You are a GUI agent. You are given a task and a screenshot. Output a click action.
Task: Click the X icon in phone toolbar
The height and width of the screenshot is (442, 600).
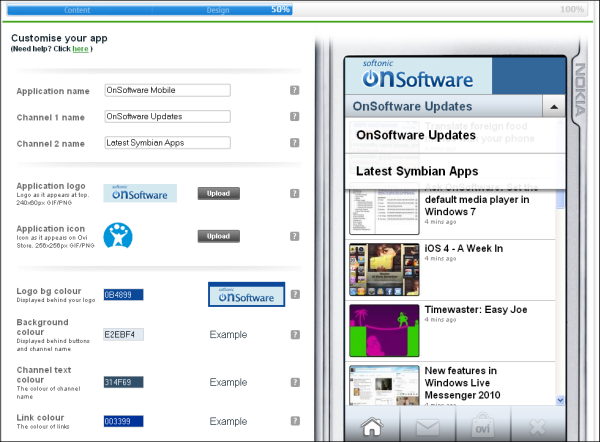537,427
